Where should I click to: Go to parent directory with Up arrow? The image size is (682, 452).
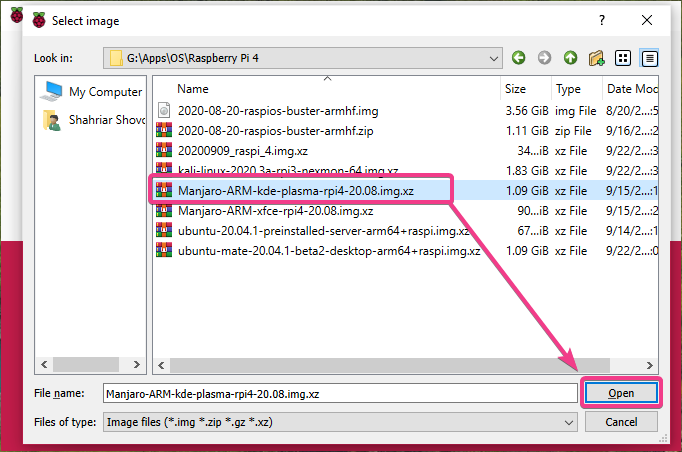570,58
